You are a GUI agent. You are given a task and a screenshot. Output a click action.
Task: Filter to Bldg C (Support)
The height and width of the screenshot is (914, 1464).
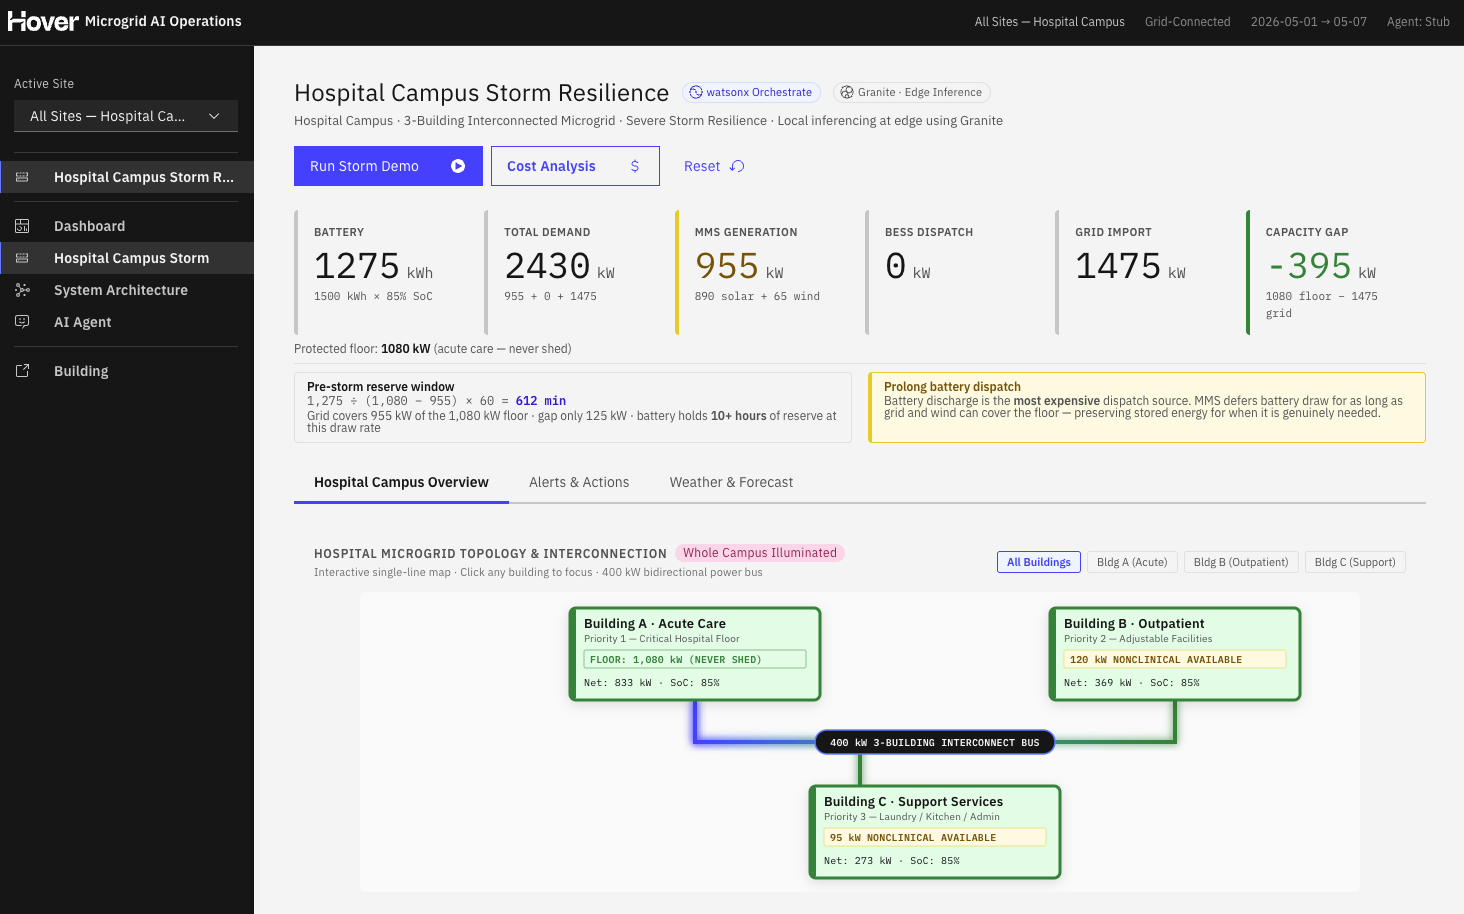(x=1355, y=562)
